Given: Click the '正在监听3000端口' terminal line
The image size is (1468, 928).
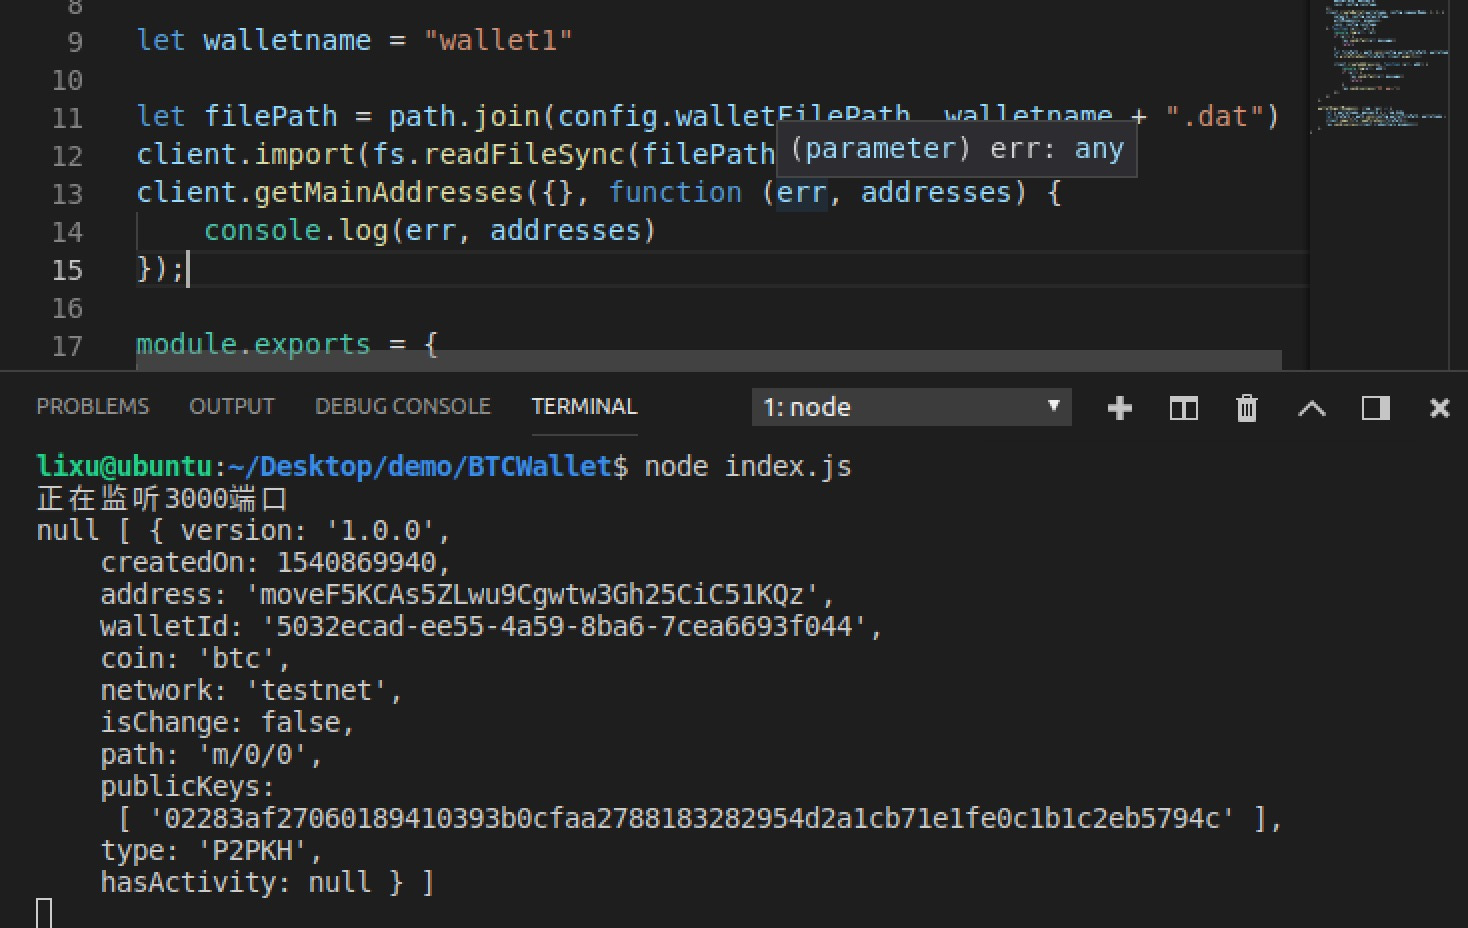Looking at the screenshot, I should click(x=162, y=498).
